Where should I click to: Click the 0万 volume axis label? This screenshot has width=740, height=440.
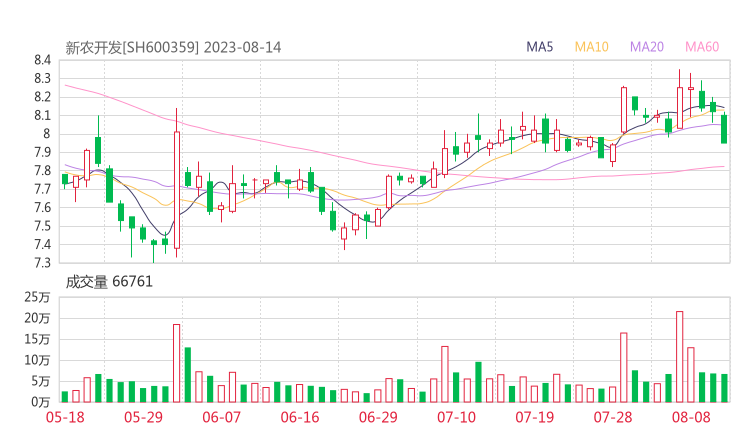(x=41, y=402)
